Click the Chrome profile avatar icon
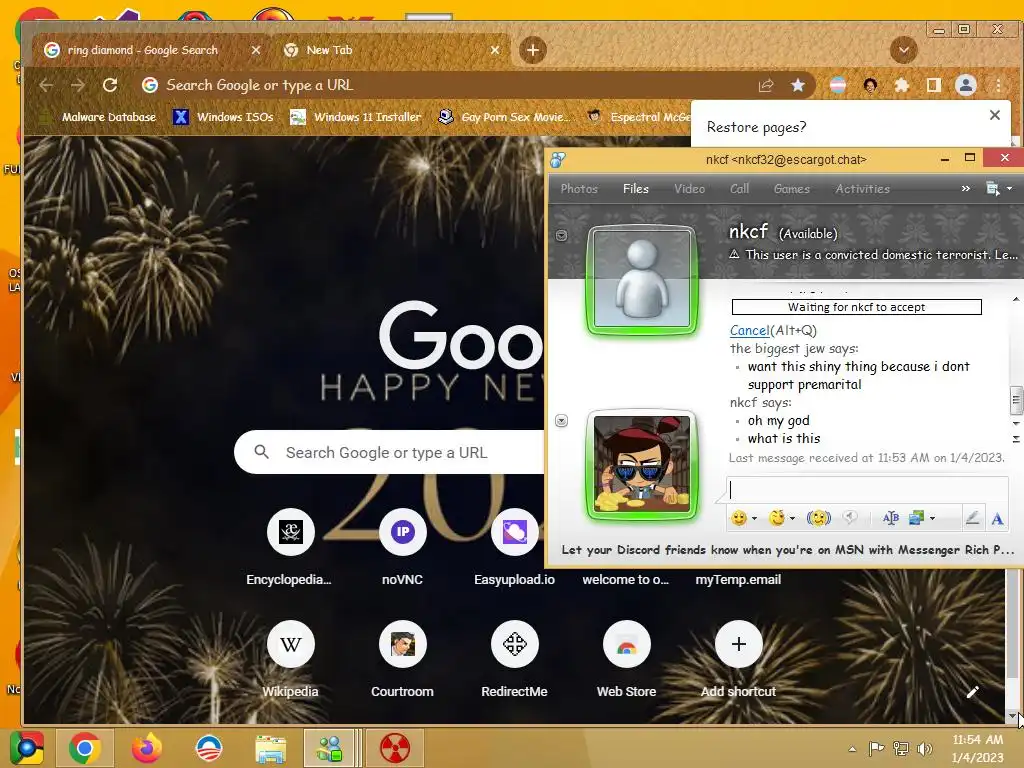Image resolution: width=1024 pixels, height=768 pixels. click(966, 85)
